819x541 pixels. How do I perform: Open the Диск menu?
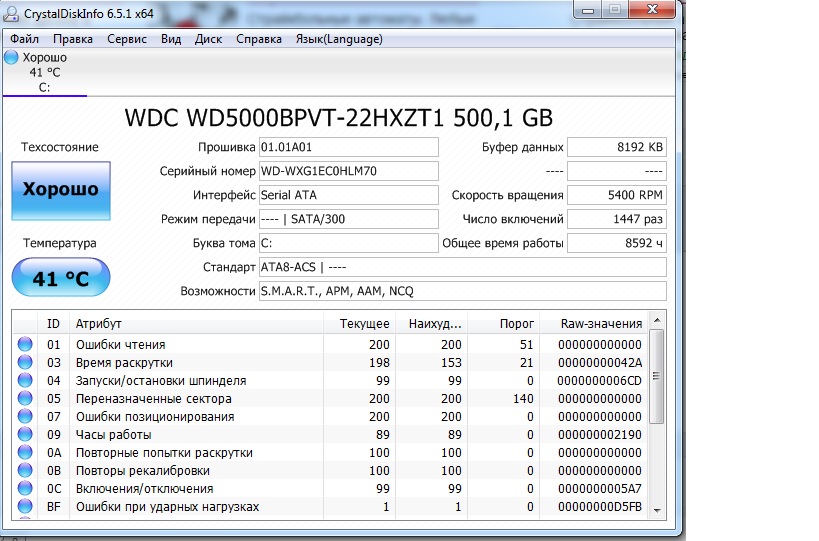coord(208,39)
